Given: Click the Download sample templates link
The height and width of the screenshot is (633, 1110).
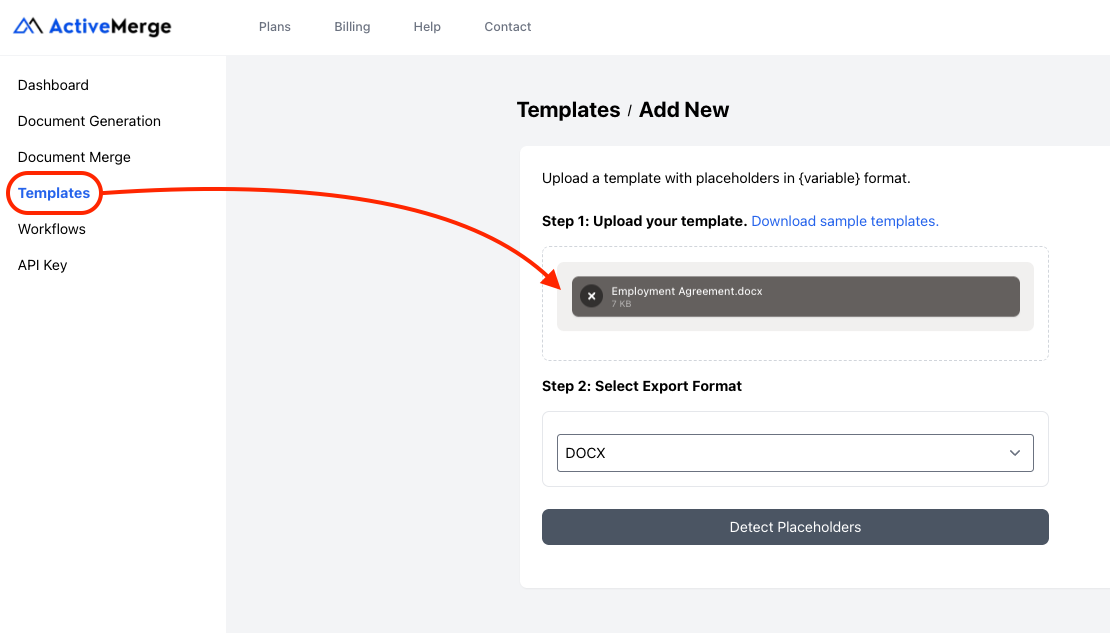Looking at the screenshot, I should [x=844, y=221].
